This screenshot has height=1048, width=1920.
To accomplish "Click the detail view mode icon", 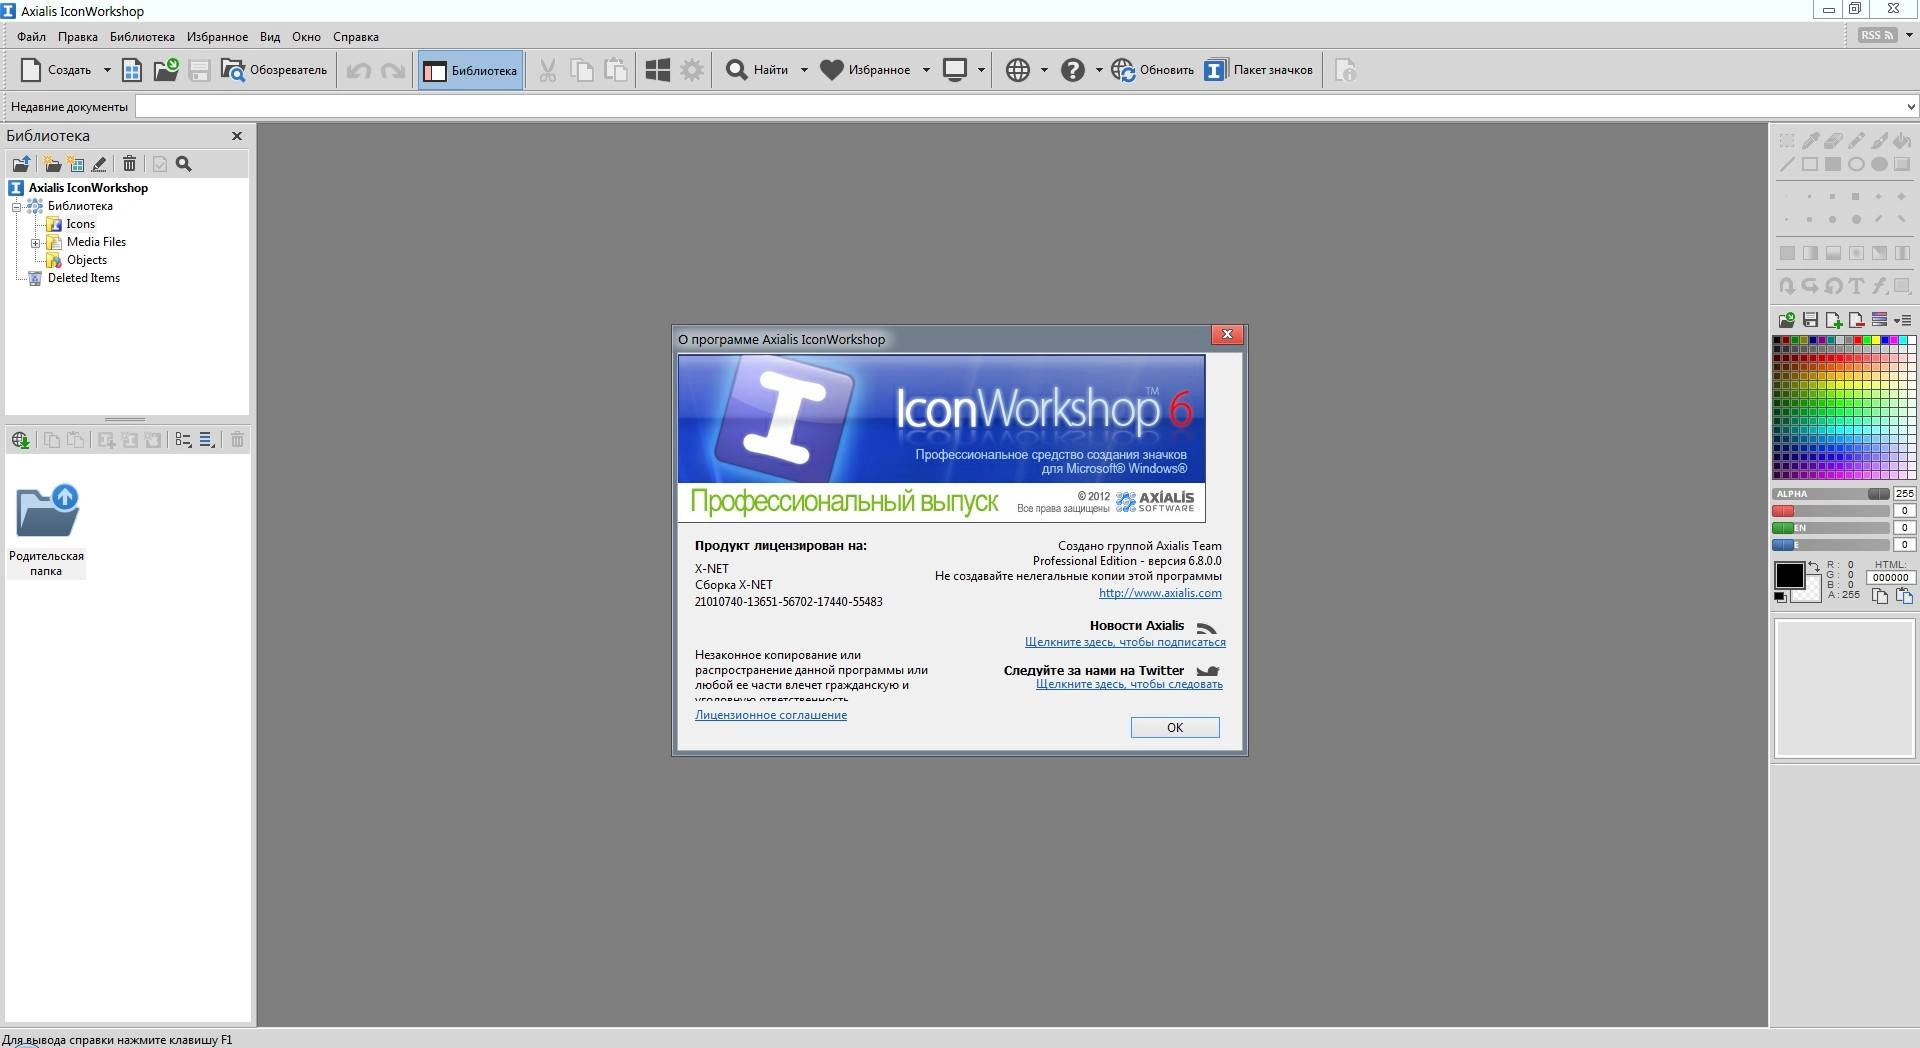I will pyautogui.click(x=183, y=440).
